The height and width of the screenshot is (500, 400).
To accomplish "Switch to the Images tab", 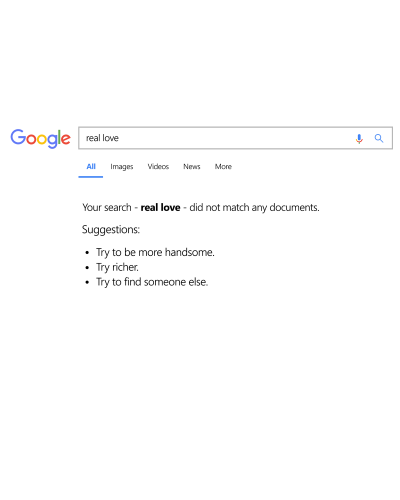I will click(x=122, y=167).
